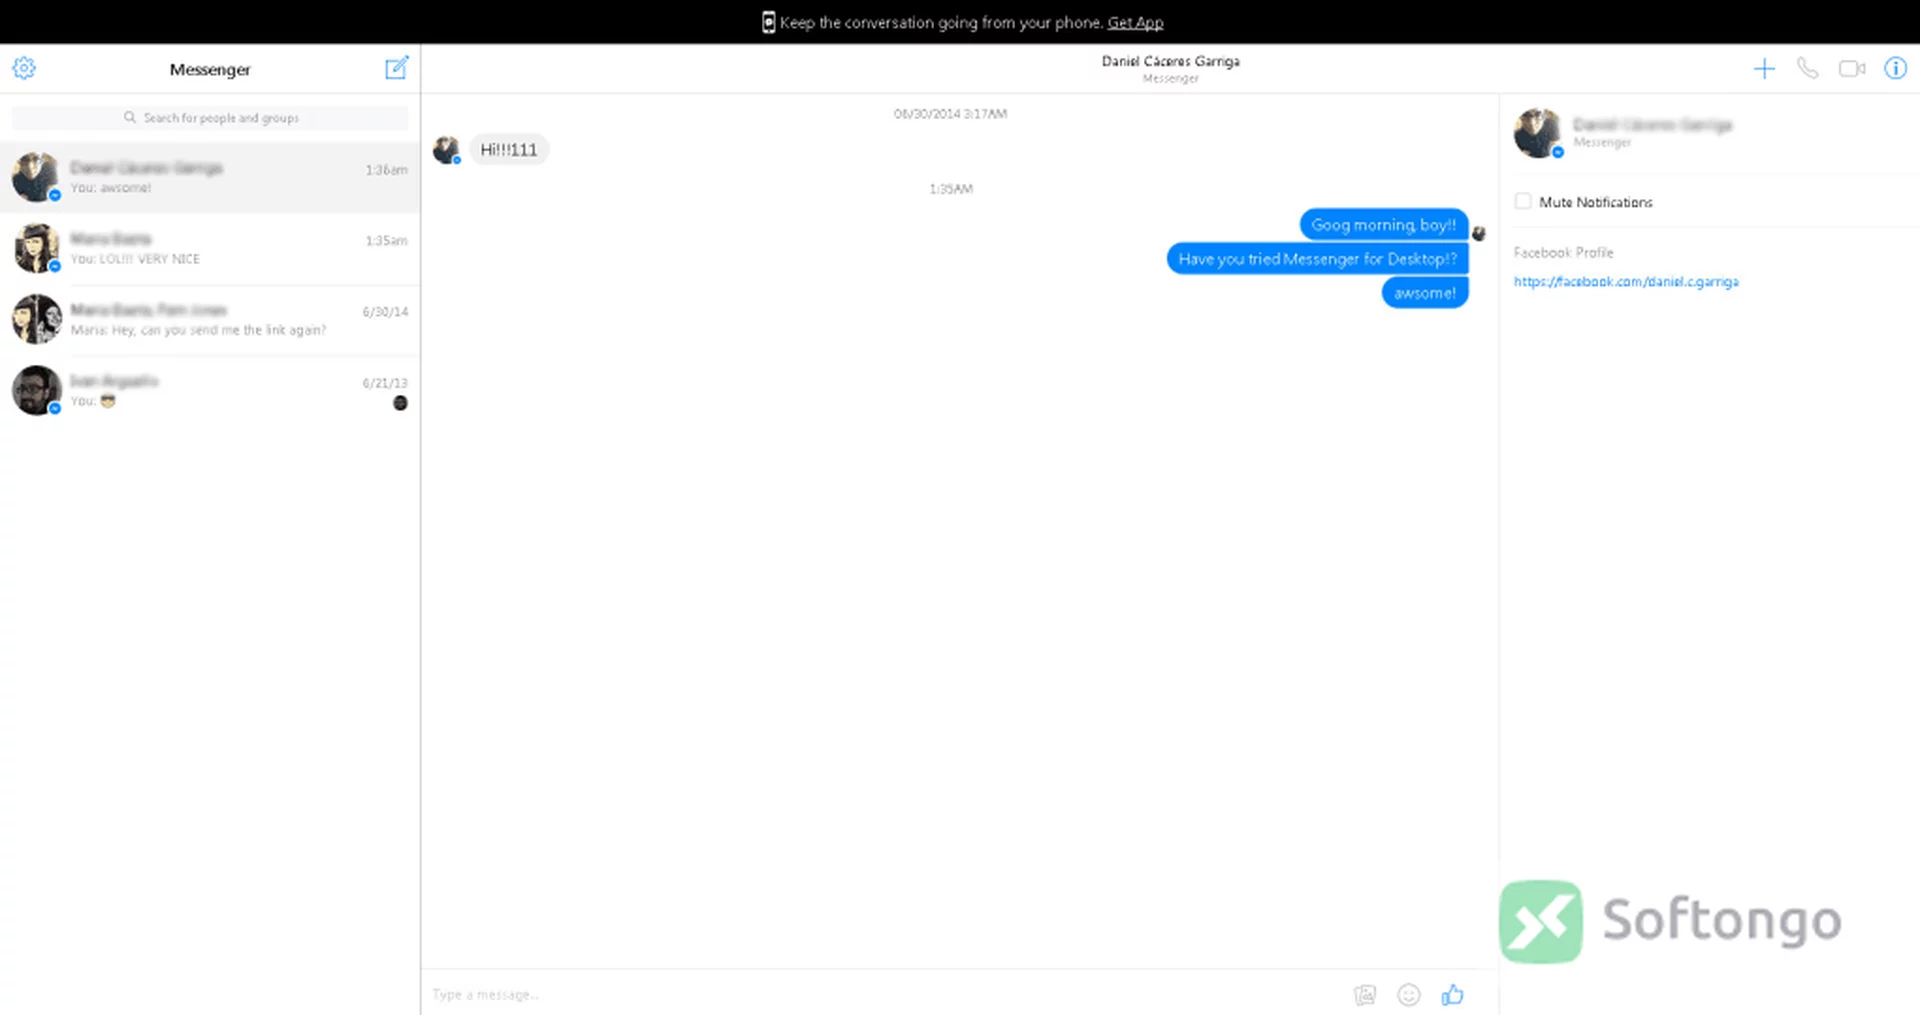
Task: Attach a photo using the image icon
Action: coord(1365,994)
